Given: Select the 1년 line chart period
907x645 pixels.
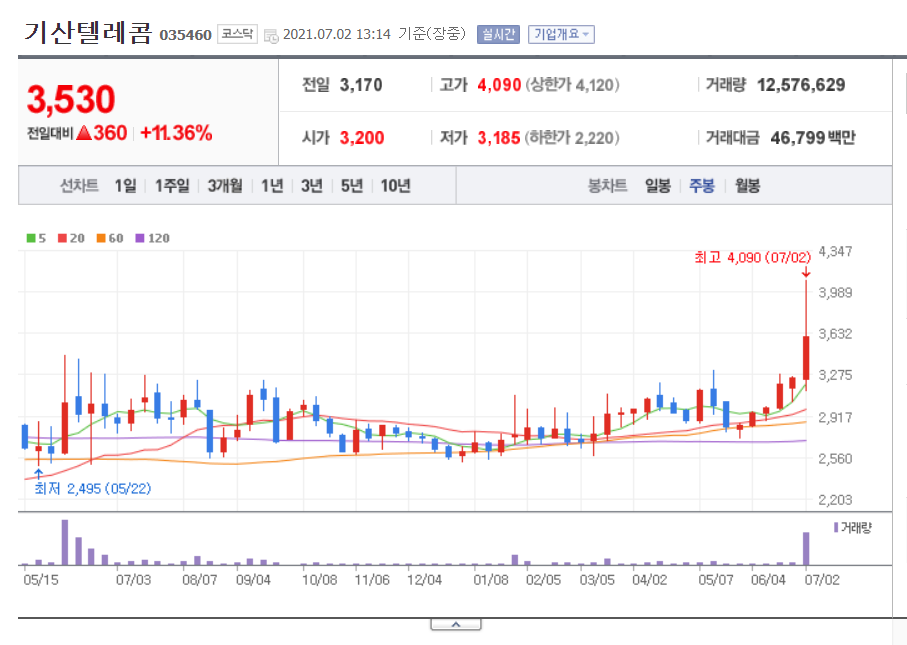Looking at the screenshot, I should [x=272, y=186].
